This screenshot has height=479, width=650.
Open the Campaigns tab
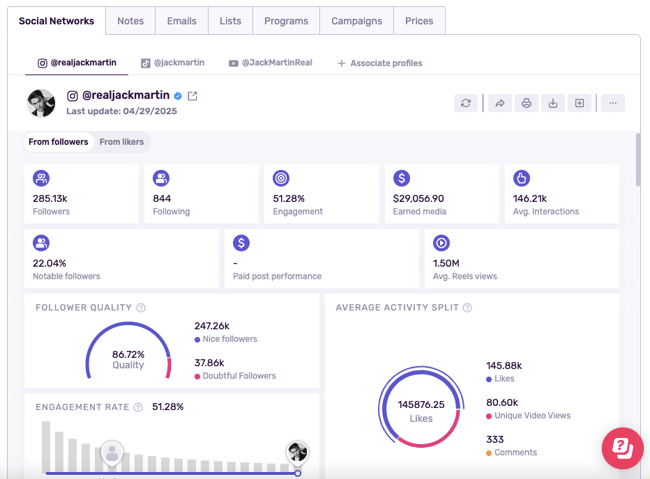pyautogui.click(x=356, y=21)
